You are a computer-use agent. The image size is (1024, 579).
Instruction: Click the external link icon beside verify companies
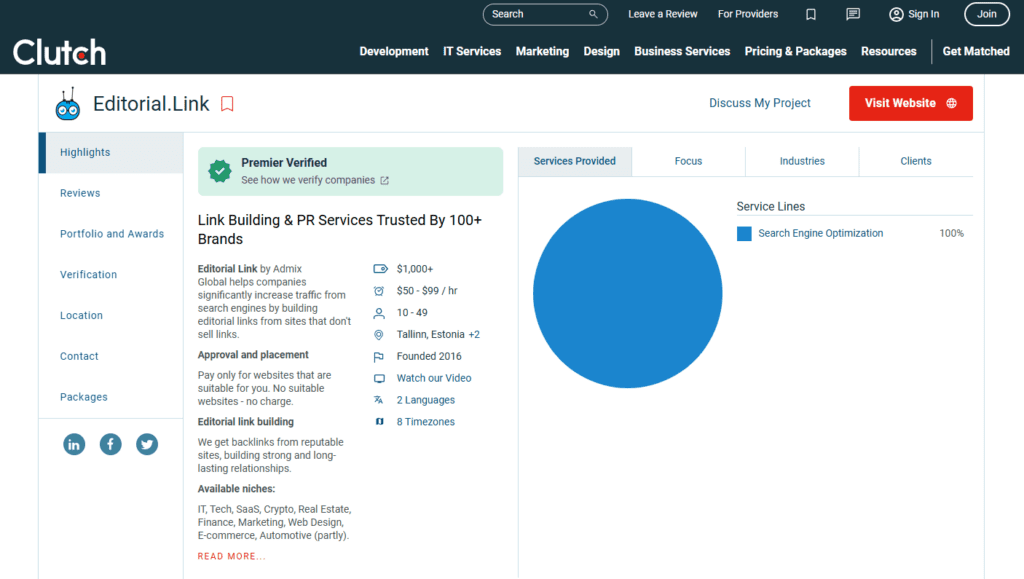[385, 181]
